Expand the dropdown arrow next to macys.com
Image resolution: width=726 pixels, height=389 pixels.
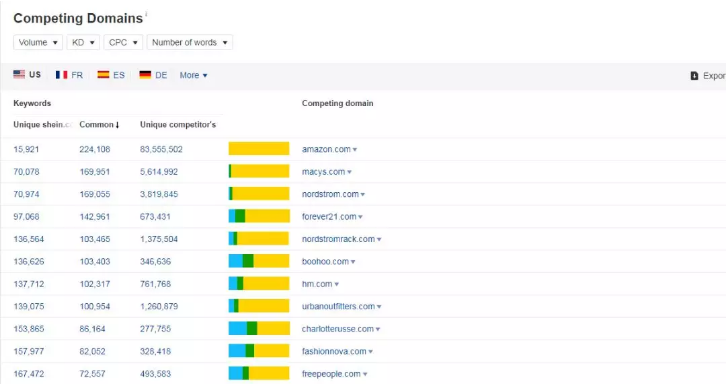[x=349, y=172]
